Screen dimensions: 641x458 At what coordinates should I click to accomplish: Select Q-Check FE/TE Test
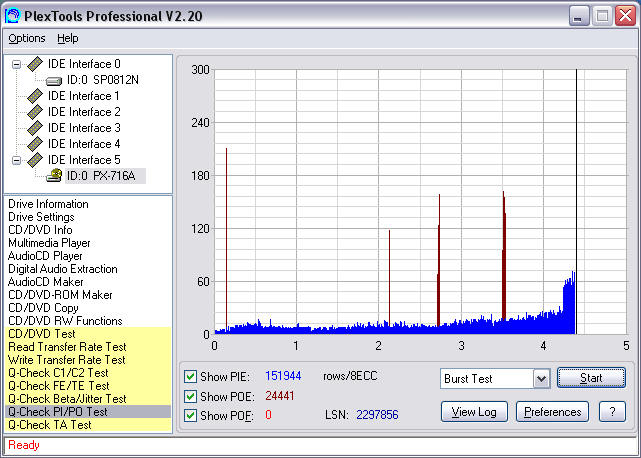tap(88, 386)
